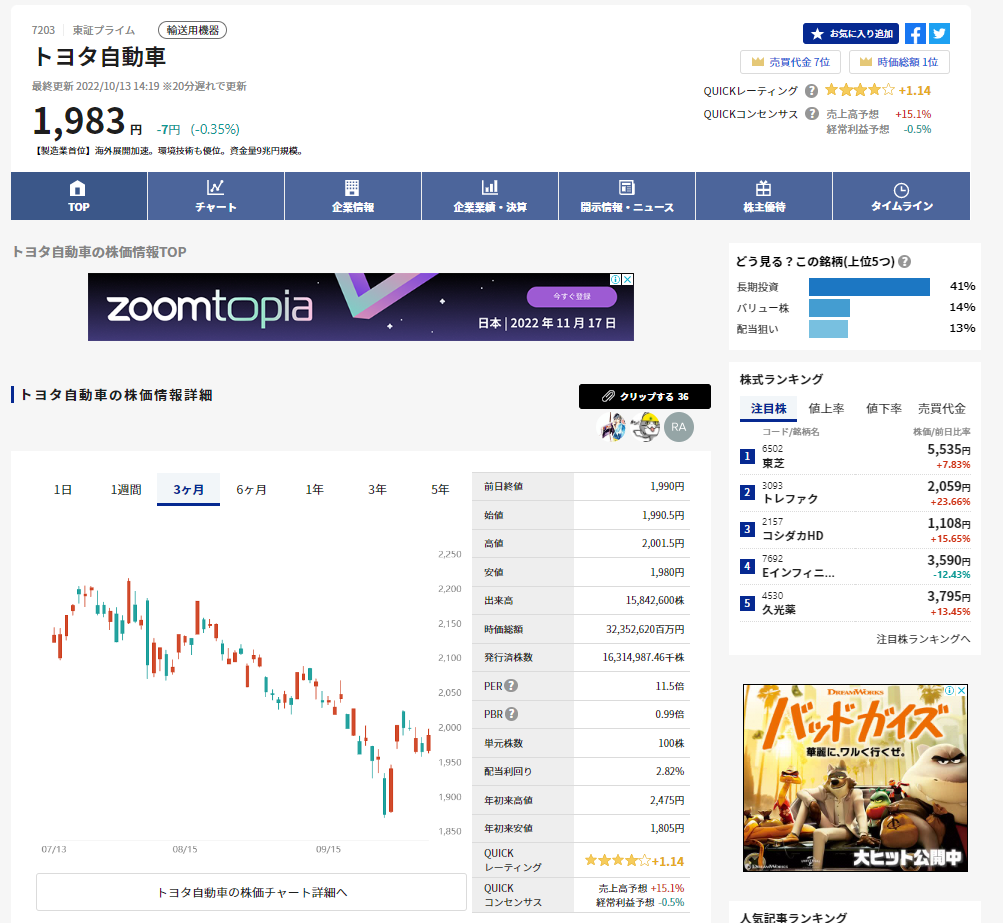
Task: Open トヨタ自動車の株価チャート詳細へ link
Action: (252, 892)
